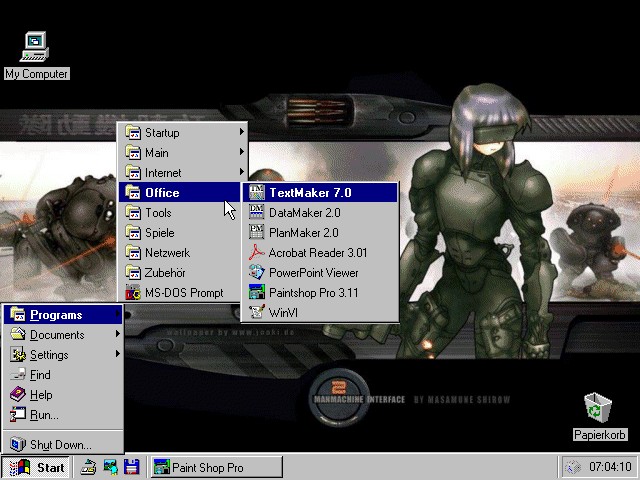Select the Office submenu entry
Viewport: 640px width, 480px height.
click(x=179, y=192)
